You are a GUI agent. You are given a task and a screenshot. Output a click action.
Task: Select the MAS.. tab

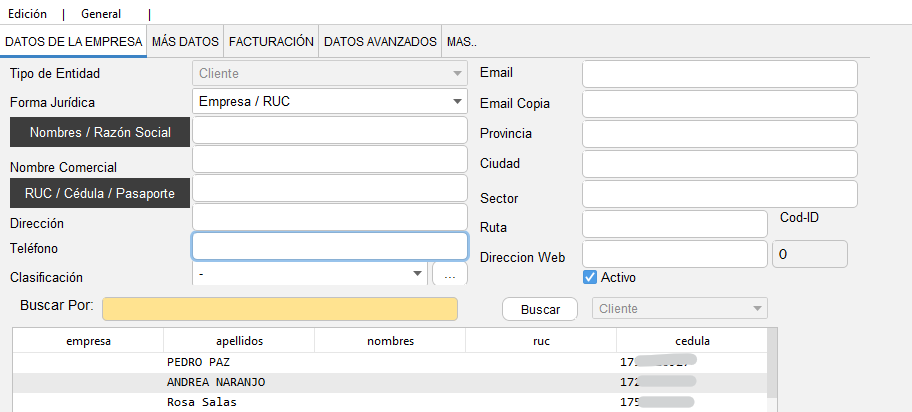[x=461, y=42]
